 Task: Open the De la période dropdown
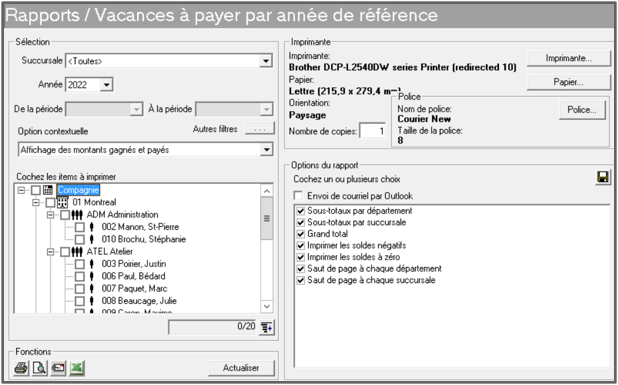click(x=136, y=109)
